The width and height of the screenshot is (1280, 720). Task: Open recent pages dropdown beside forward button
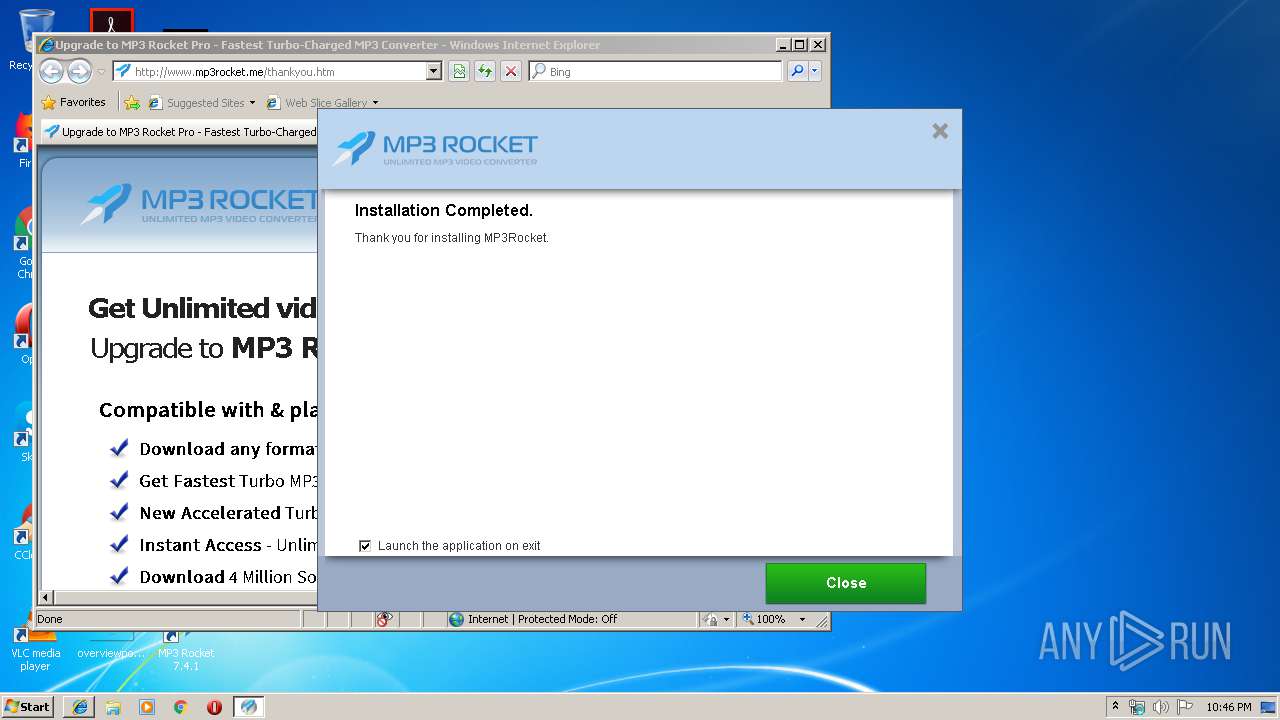tap(101, 72)
